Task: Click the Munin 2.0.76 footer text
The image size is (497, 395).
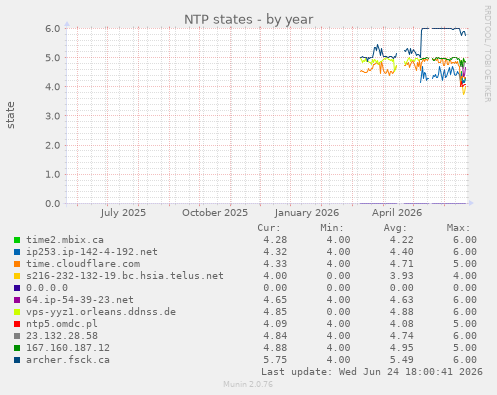Action: (248, 384)
